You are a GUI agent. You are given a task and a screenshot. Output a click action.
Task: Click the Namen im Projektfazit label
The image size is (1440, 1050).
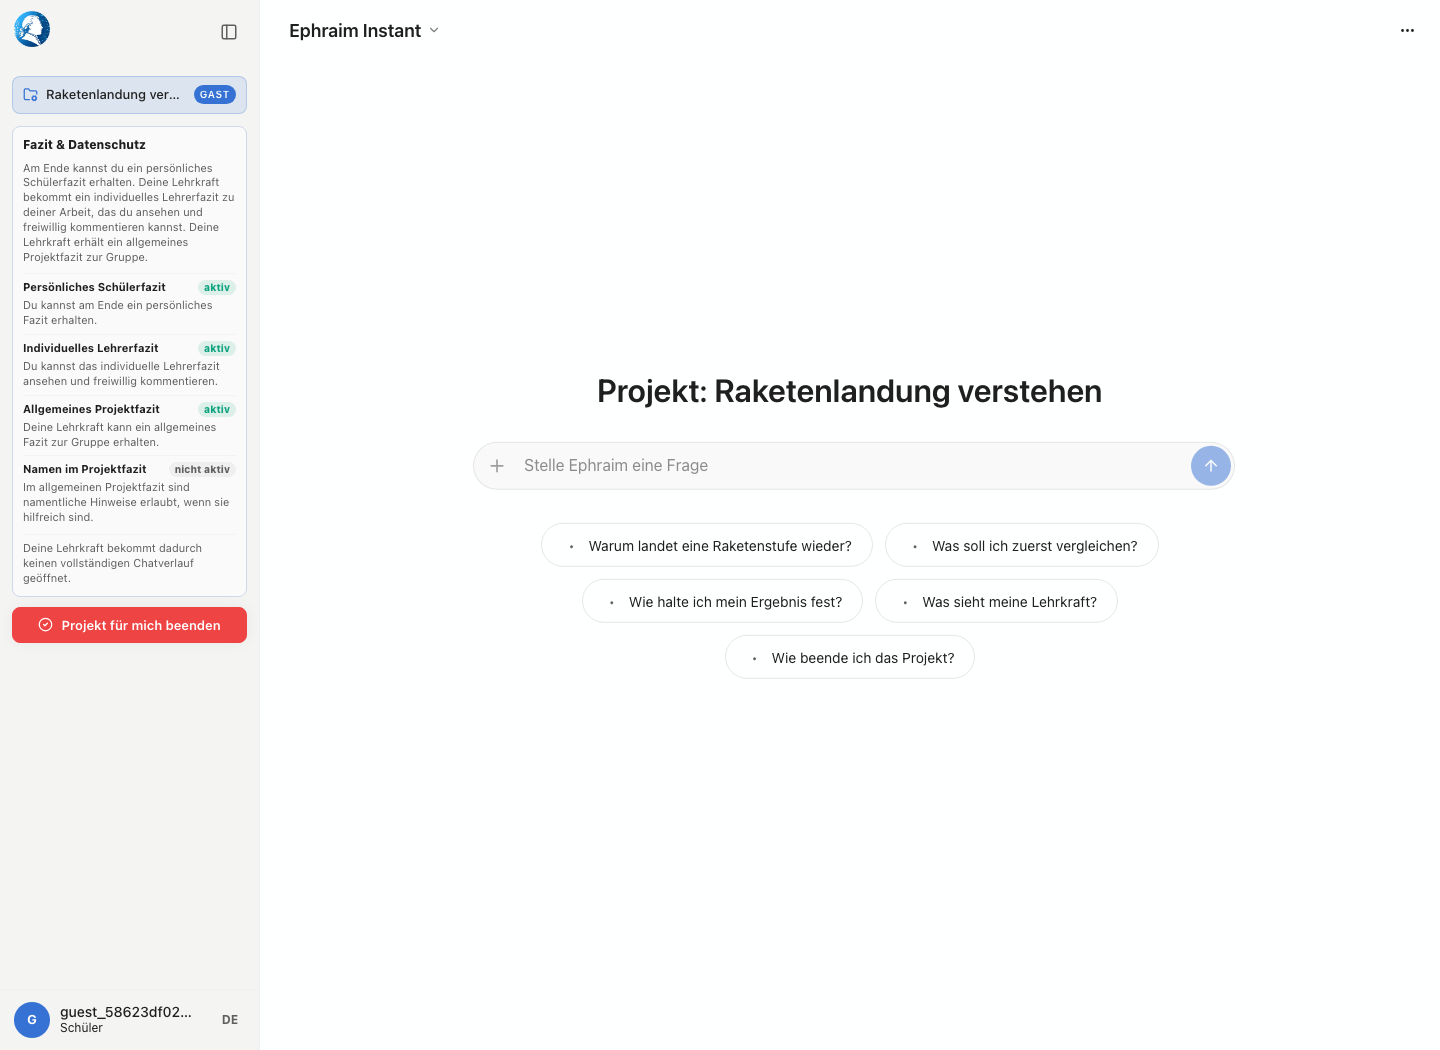tap(85, 469)
